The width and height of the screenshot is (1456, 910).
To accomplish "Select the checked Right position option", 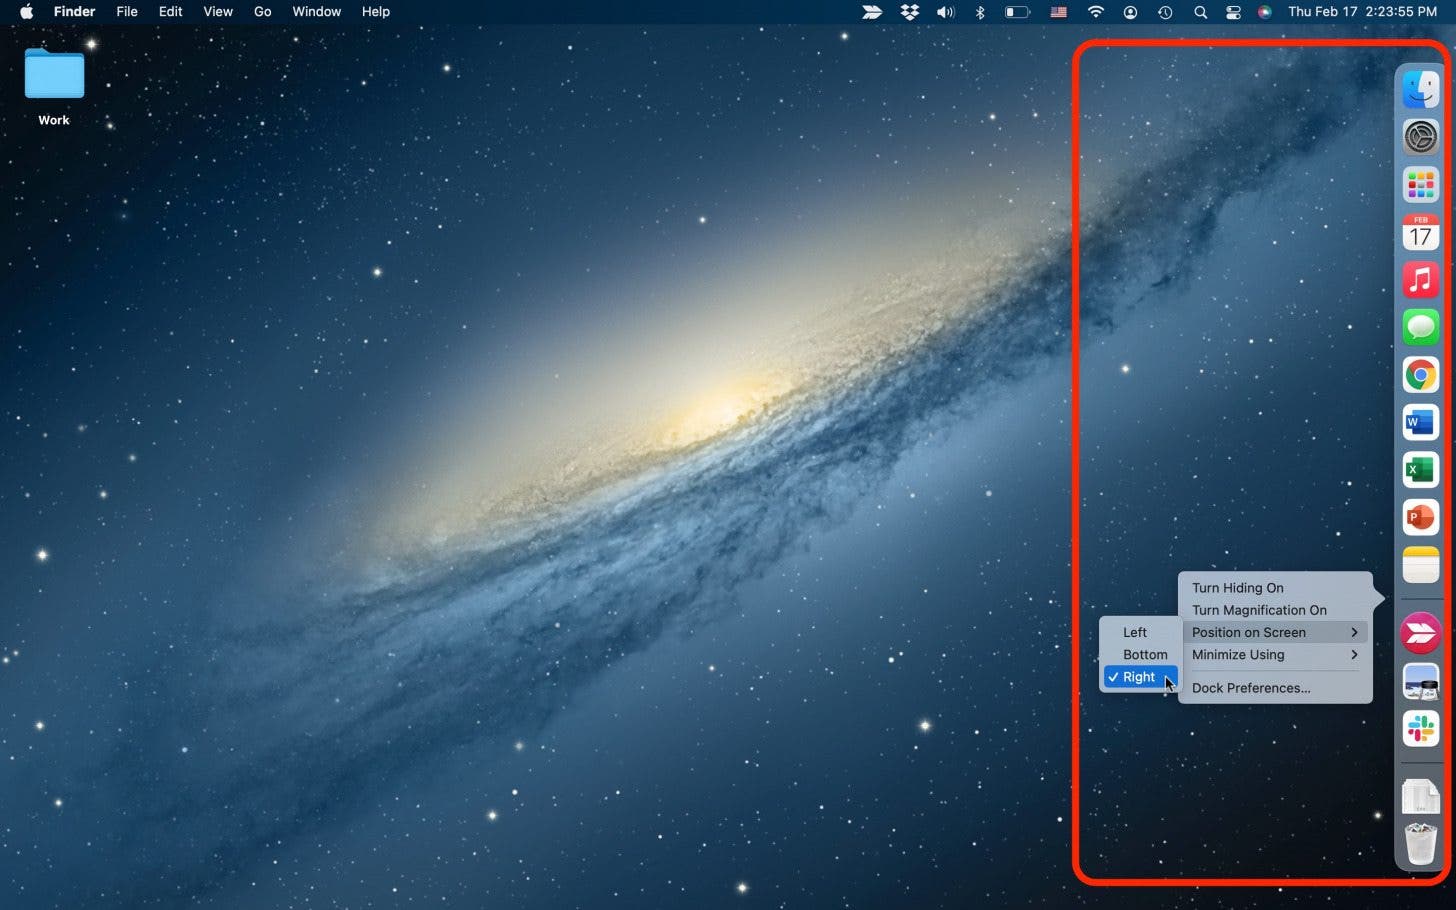I will tap(1139, 677).
